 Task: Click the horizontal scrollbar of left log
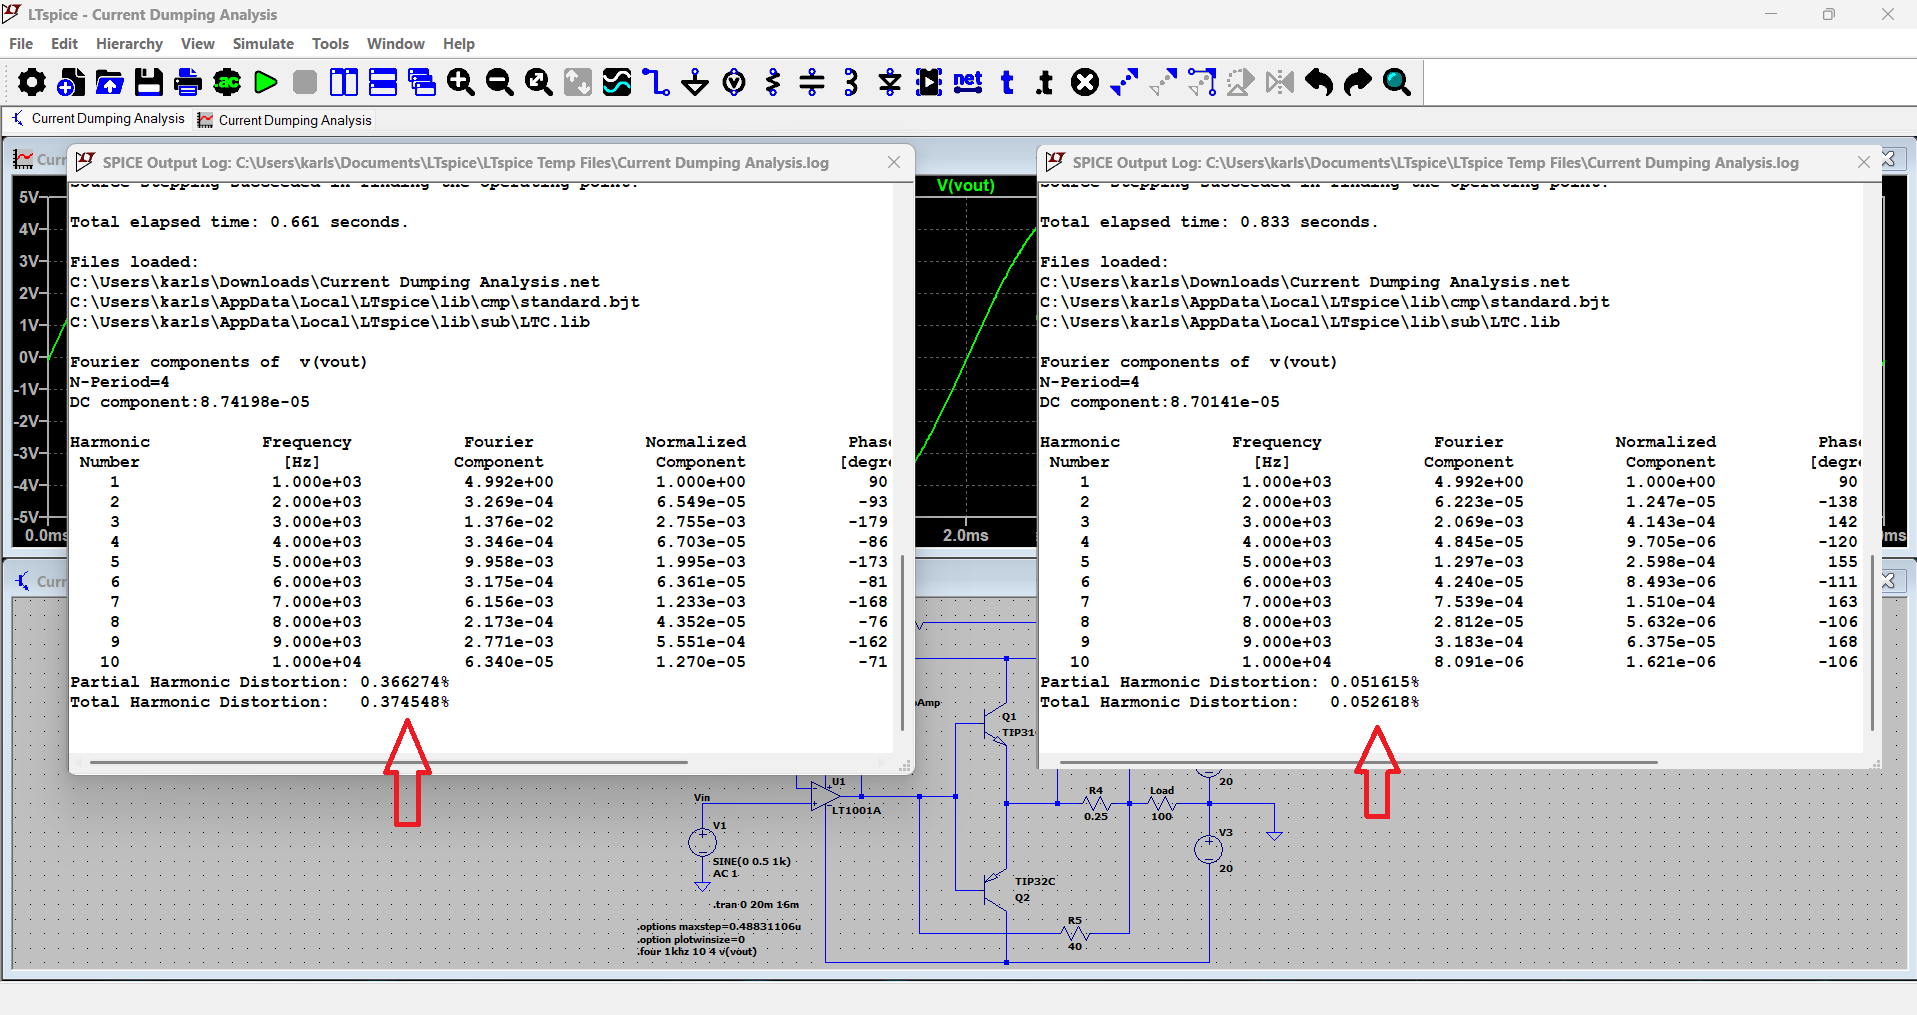388,762
